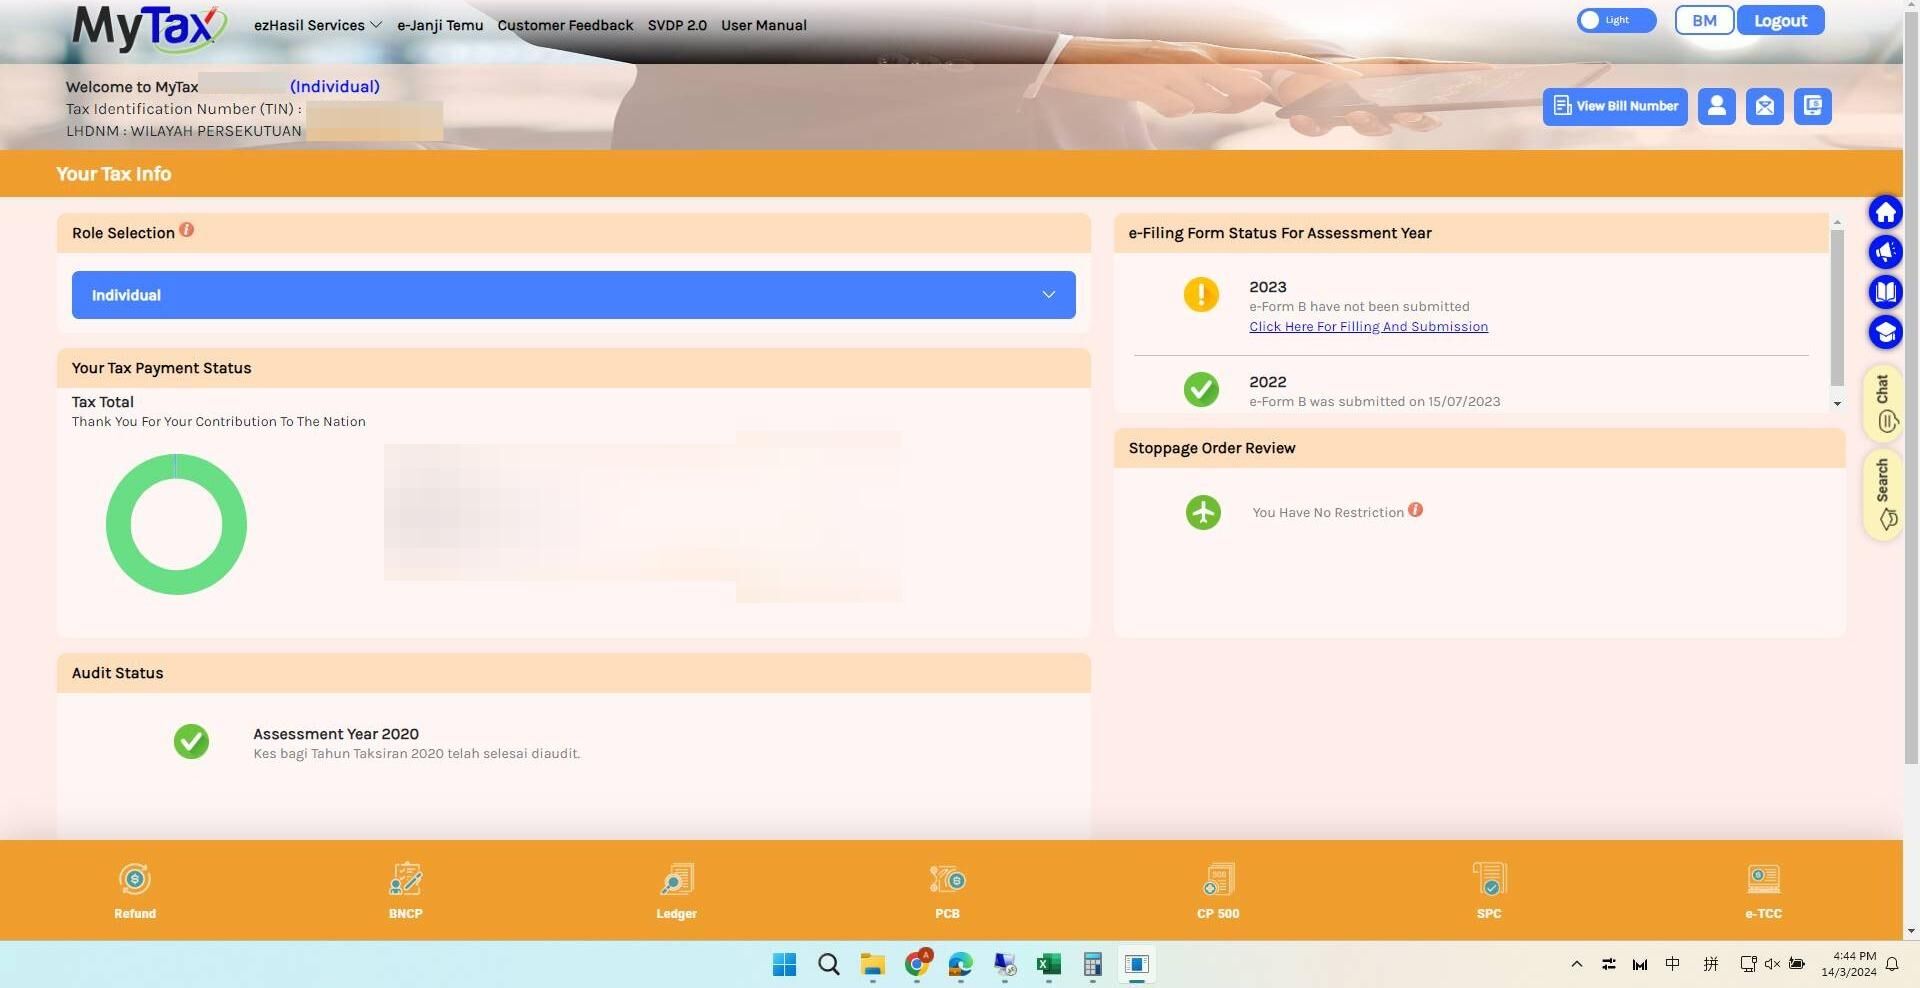Open the open-book floating icon

click(1885, 292)
